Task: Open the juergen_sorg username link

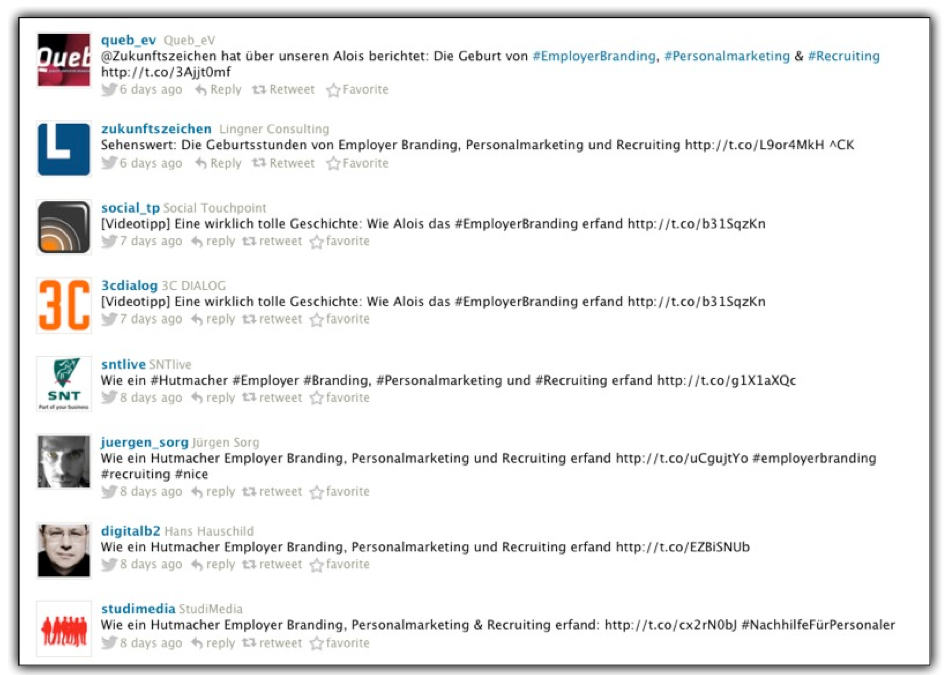Action: pos(144,442)
